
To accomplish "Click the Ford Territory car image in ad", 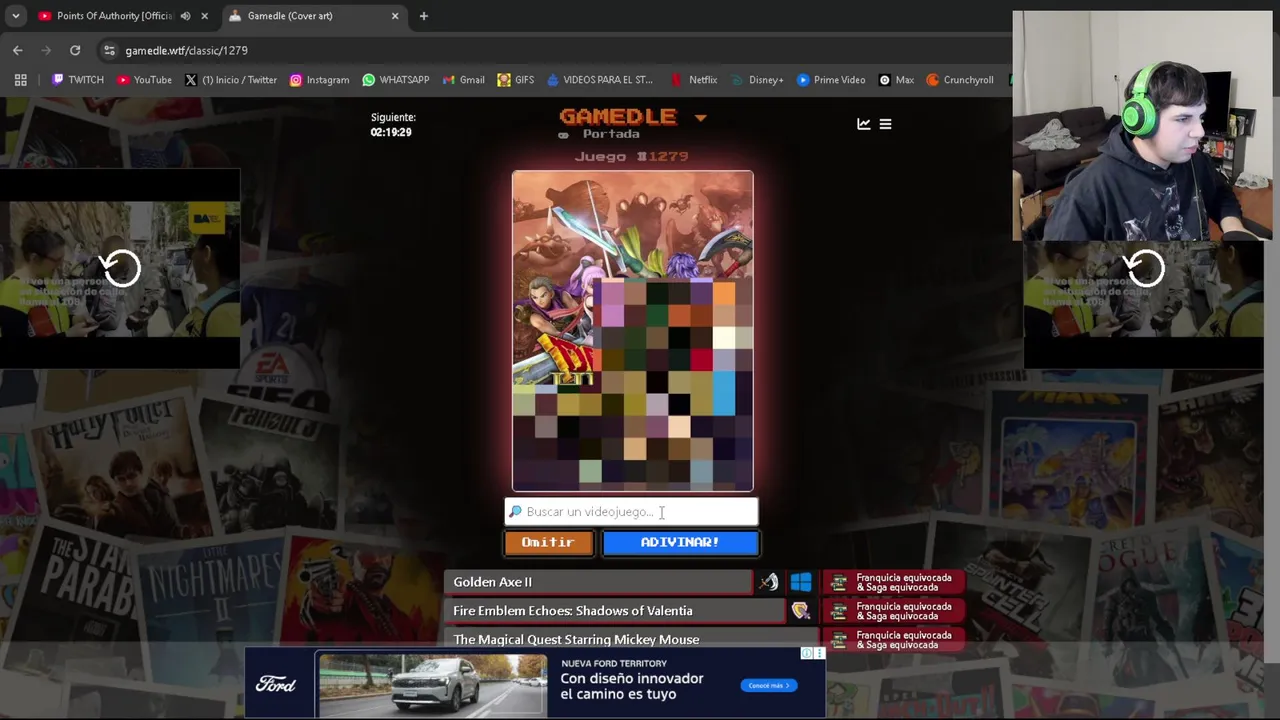I will 432,685.
